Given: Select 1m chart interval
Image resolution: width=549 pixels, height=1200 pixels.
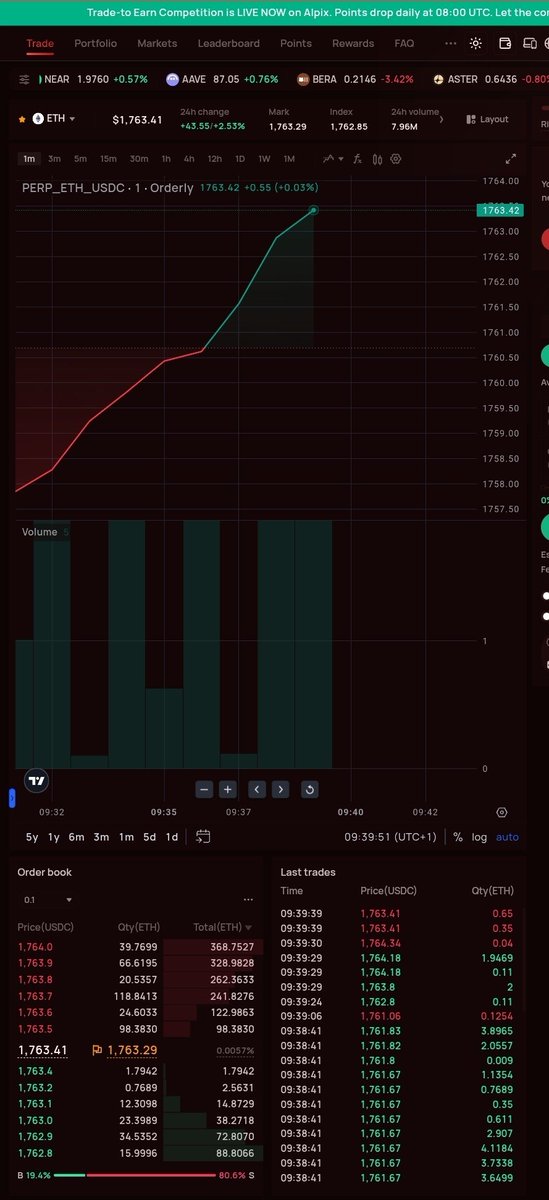Looking at the screenshot, I should 29,159.
